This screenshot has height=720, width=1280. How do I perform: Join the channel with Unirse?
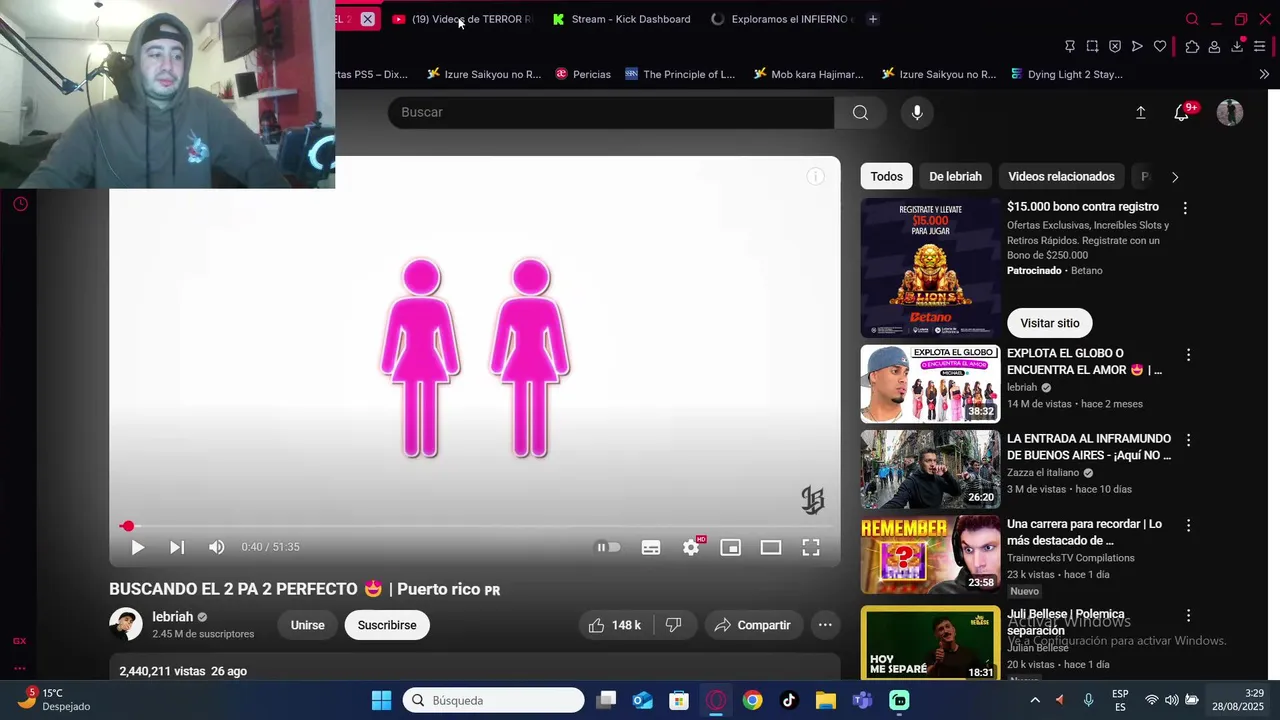click(308, 625)
